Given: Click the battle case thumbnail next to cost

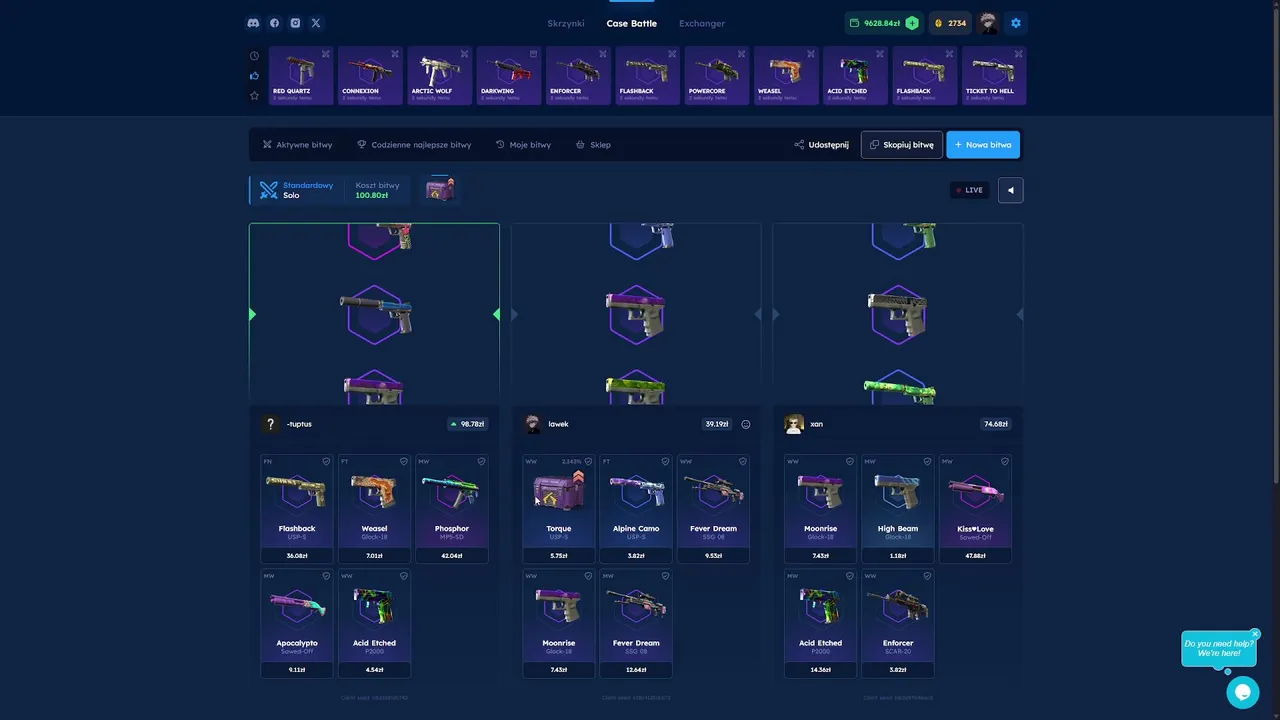Looking at the screenshot, I should [x=440, y=189].
